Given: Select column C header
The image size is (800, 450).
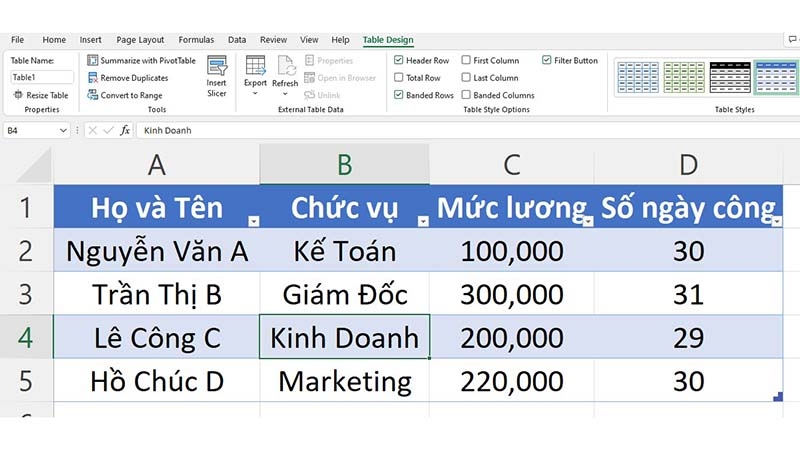Looking at the screenshot, I should [x=512, y=165].
